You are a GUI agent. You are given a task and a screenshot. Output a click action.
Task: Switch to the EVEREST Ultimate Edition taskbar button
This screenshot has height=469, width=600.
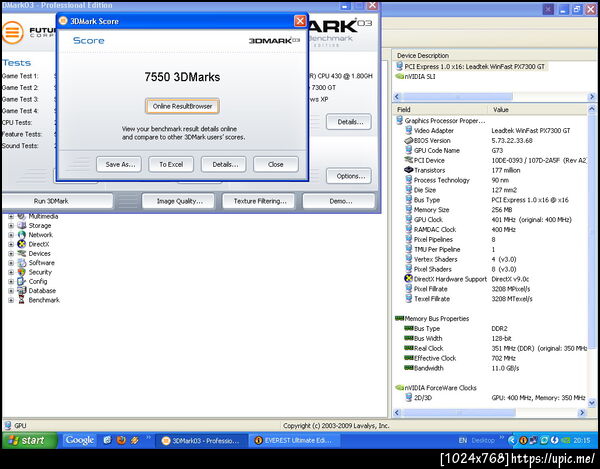294,441
